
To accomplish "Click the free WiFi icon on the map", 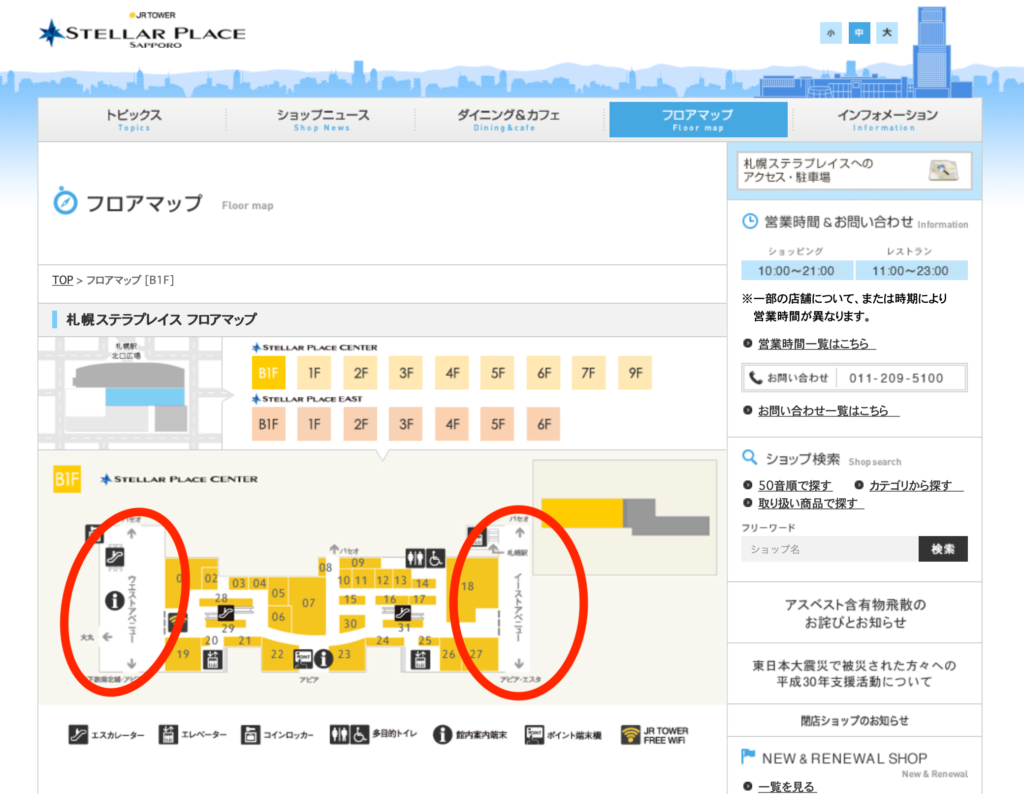I will [x=177, y=622].
